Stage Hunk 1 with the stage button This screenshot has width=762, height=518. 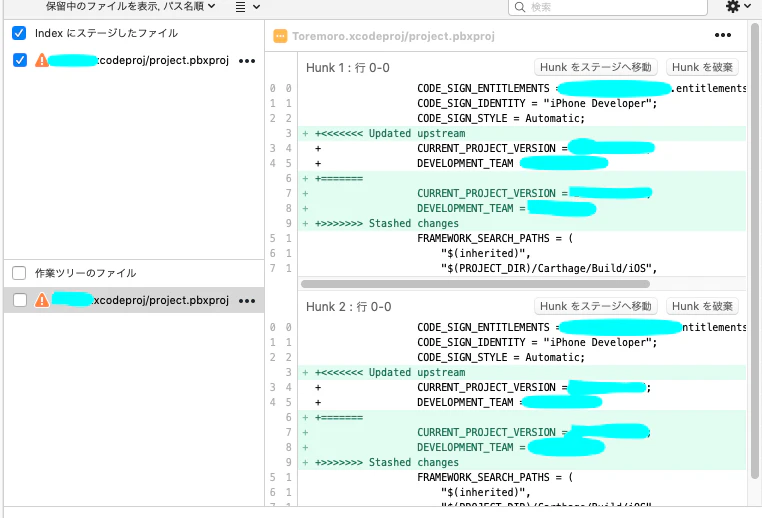pos(596,67)
